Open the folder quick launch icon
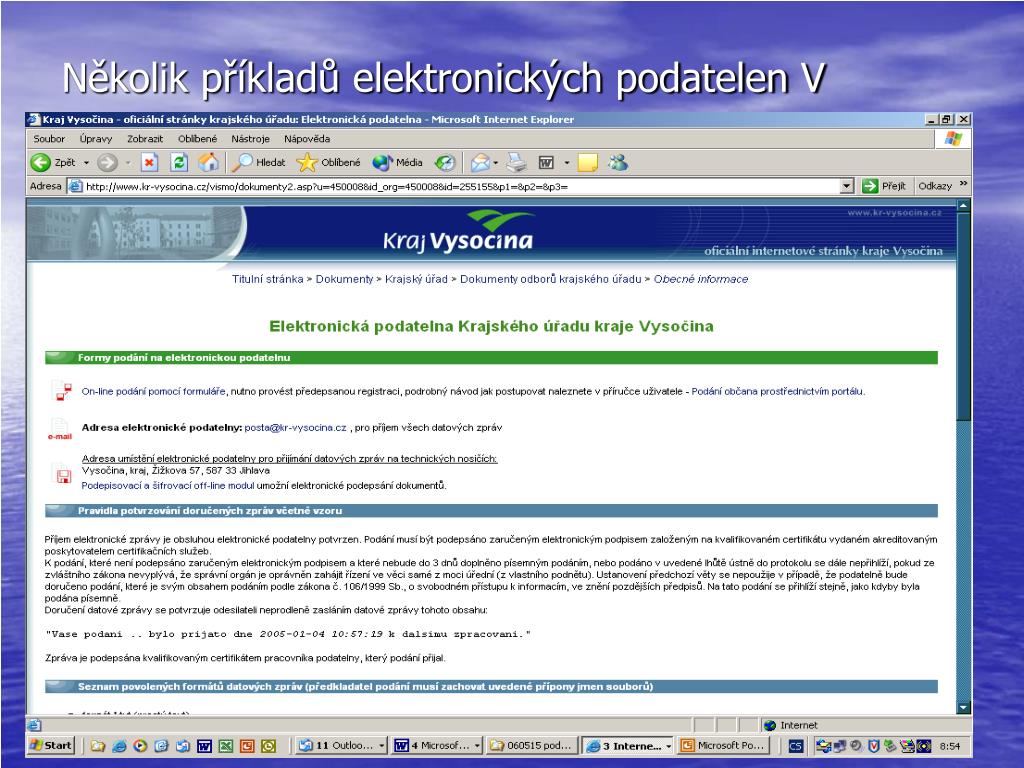This screenshot has width=1024, height=768. pyautogui.click(x=97, y=746)
